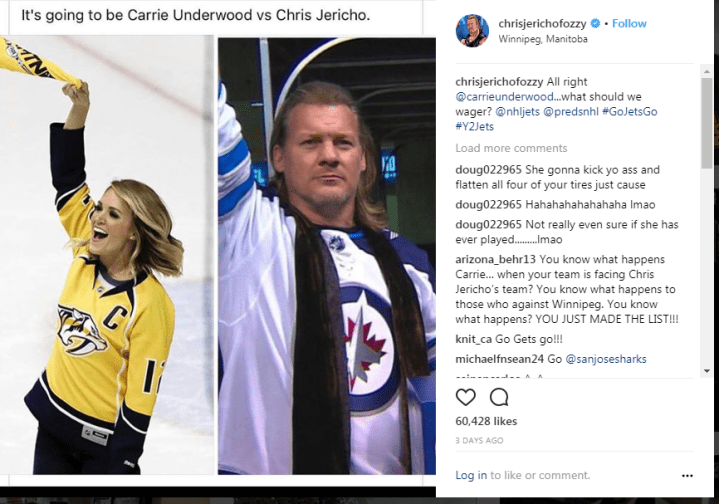Click the heart like icon

click(x=465, y=397)
